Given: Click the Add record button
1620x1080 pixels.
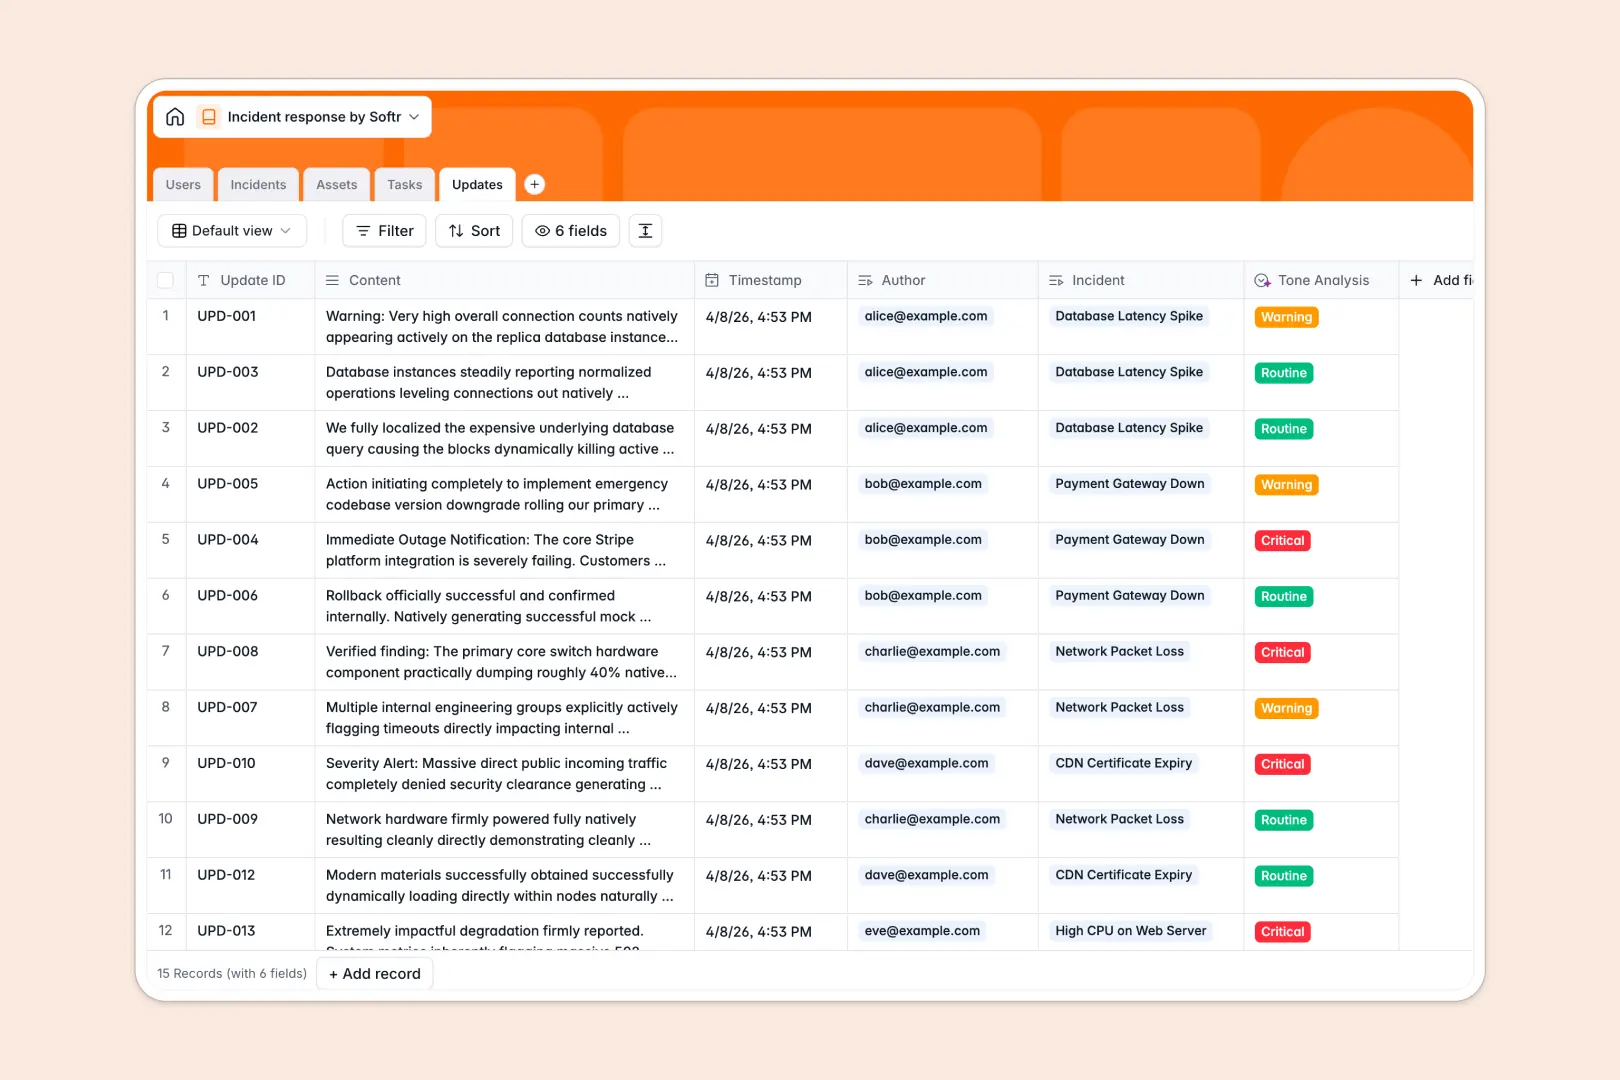Looking at the screenshot, I should [x=374, y=973].
